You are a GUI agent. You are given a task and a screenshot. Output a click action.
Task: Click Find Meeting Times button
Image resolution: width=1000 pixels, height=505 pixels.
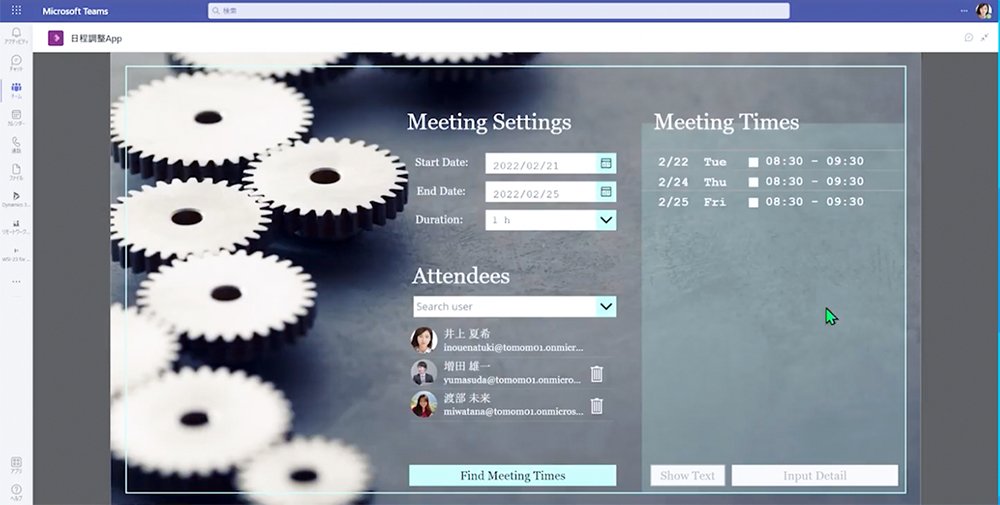[x=513, y=476]
